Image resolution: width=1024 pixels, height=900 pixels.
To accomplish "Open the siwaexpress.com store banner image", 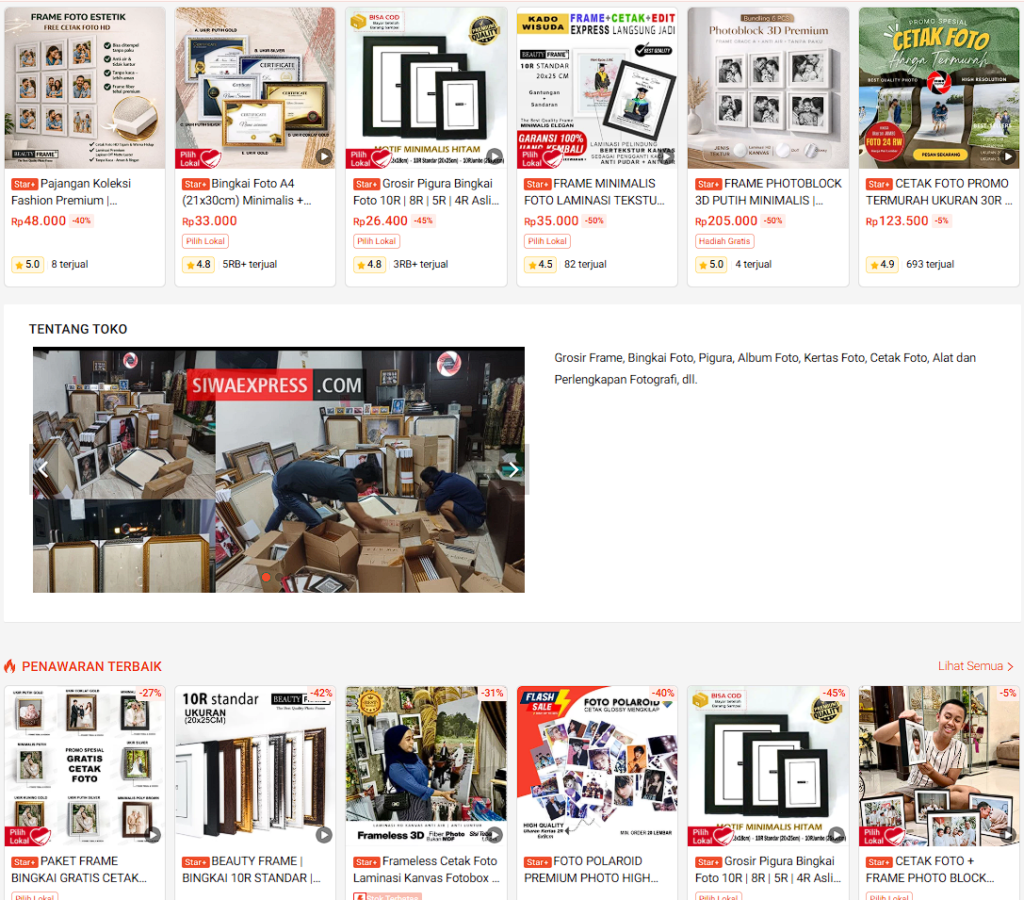I will 279,470.
